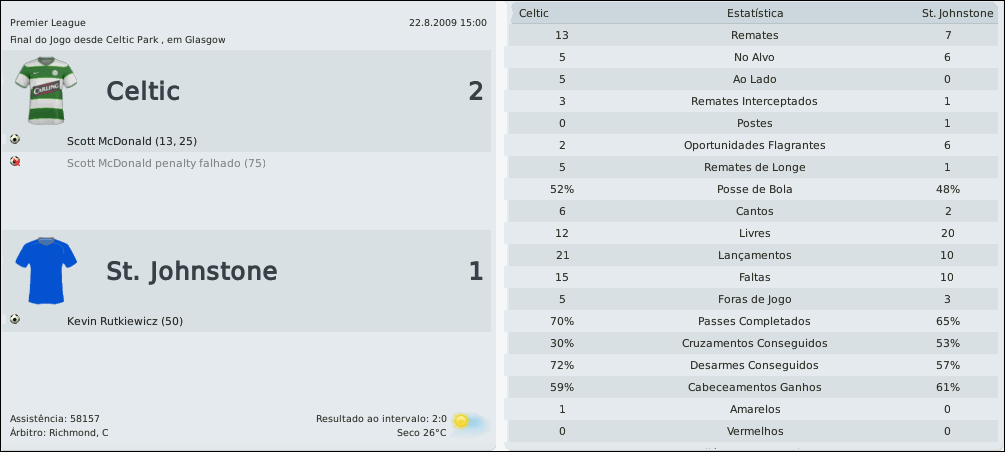Click the Premier League competition label
The height and width of the screenshot is (452, 1005).
point(48,22)
